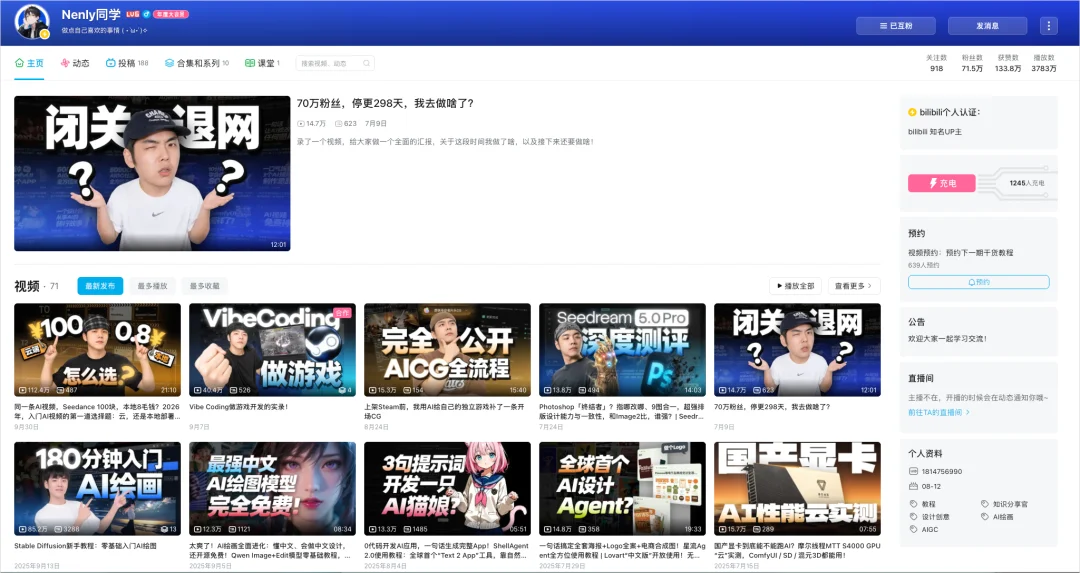Click the 粉丝数 71.5万 stat
Screen dimensions: 1080x573
click(x=972, y=63)
